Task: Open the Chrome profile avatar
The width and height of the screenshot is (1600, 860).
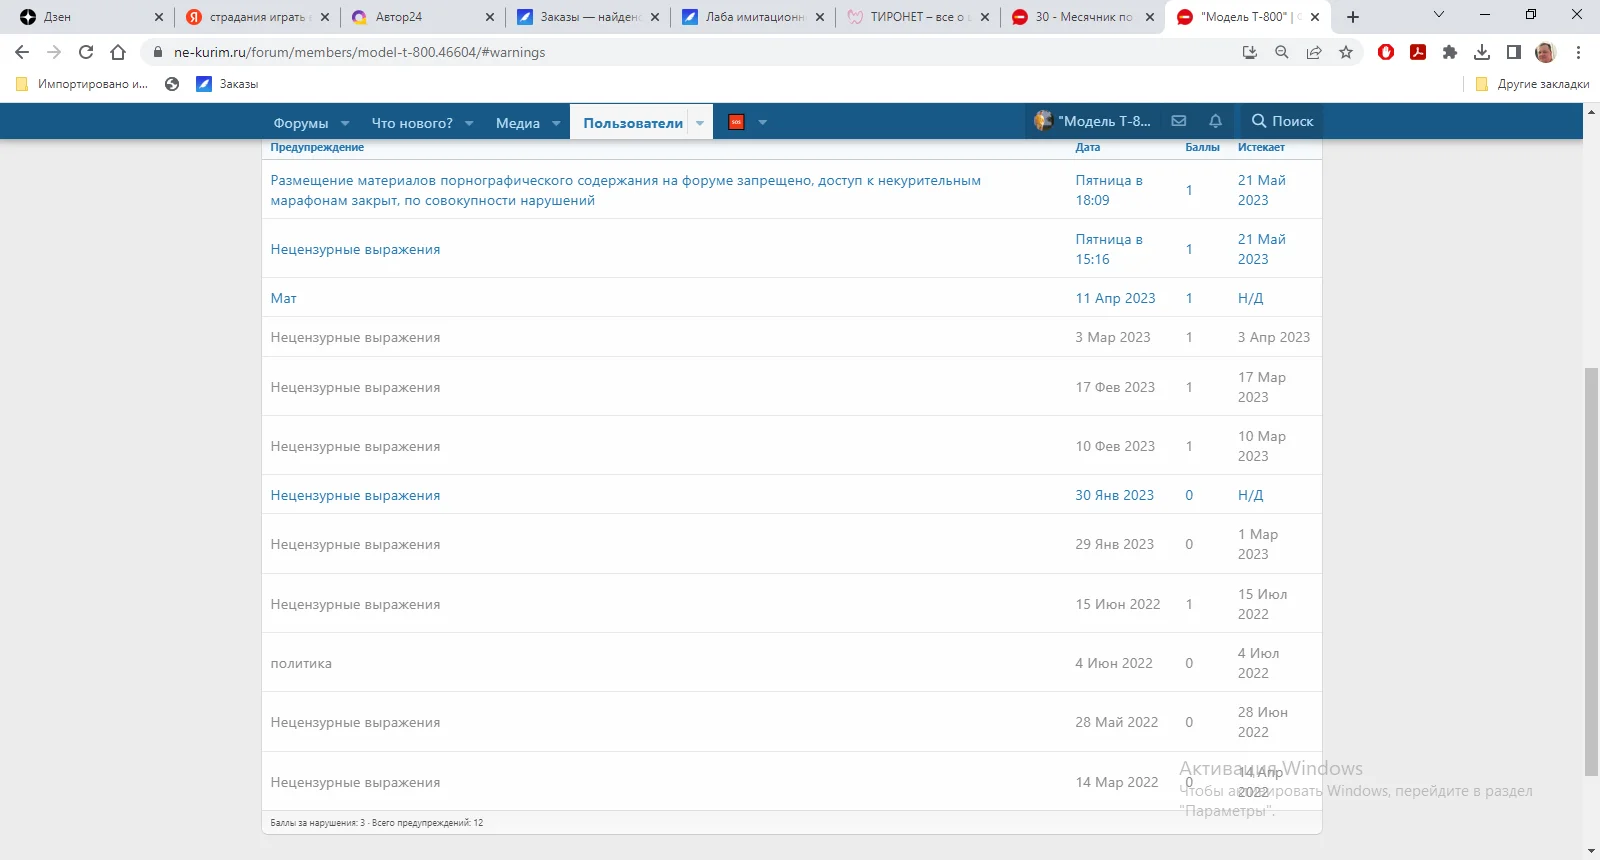Action: (1546, 52)
